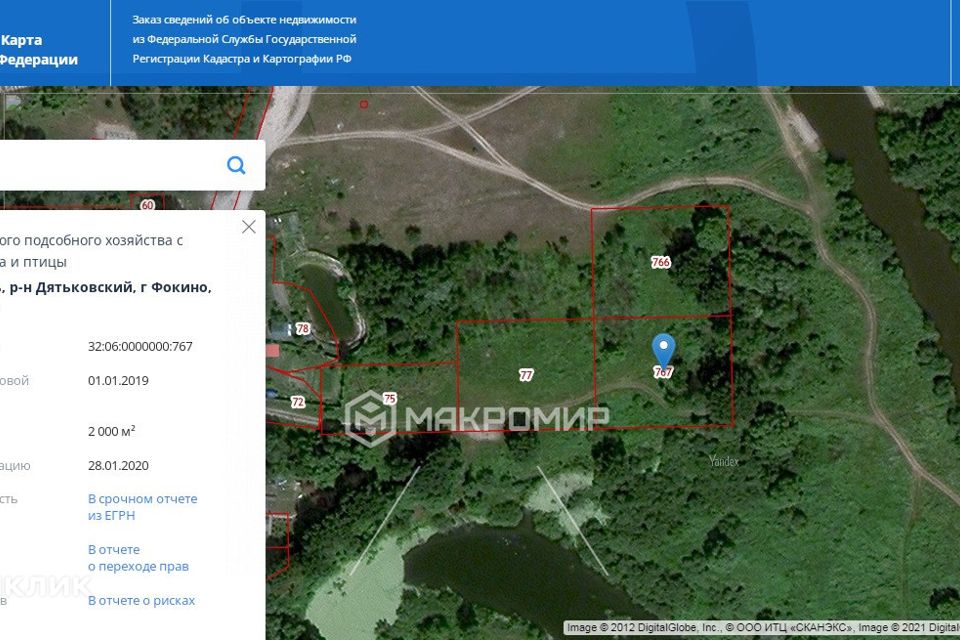Screen dimensions: 960x640
Task: Click parcel 75 label on map
Action: pyautogui.click(x=389, y=398)
